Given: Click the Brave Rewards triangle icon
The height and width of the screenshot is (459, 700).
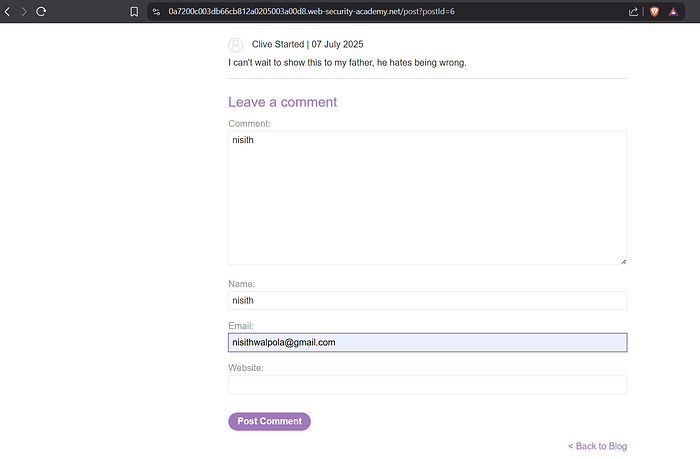Looking at the screenshot, I should coord(673,12).
